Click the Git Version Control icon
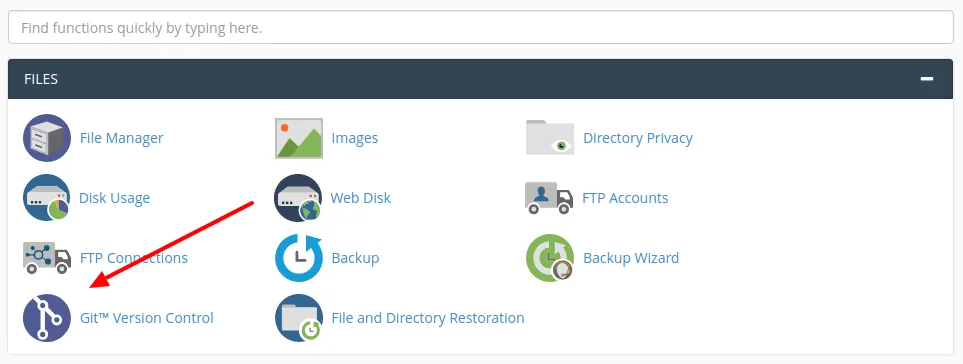Viewport: 963px width, 364px height. [x=47, y=318]
